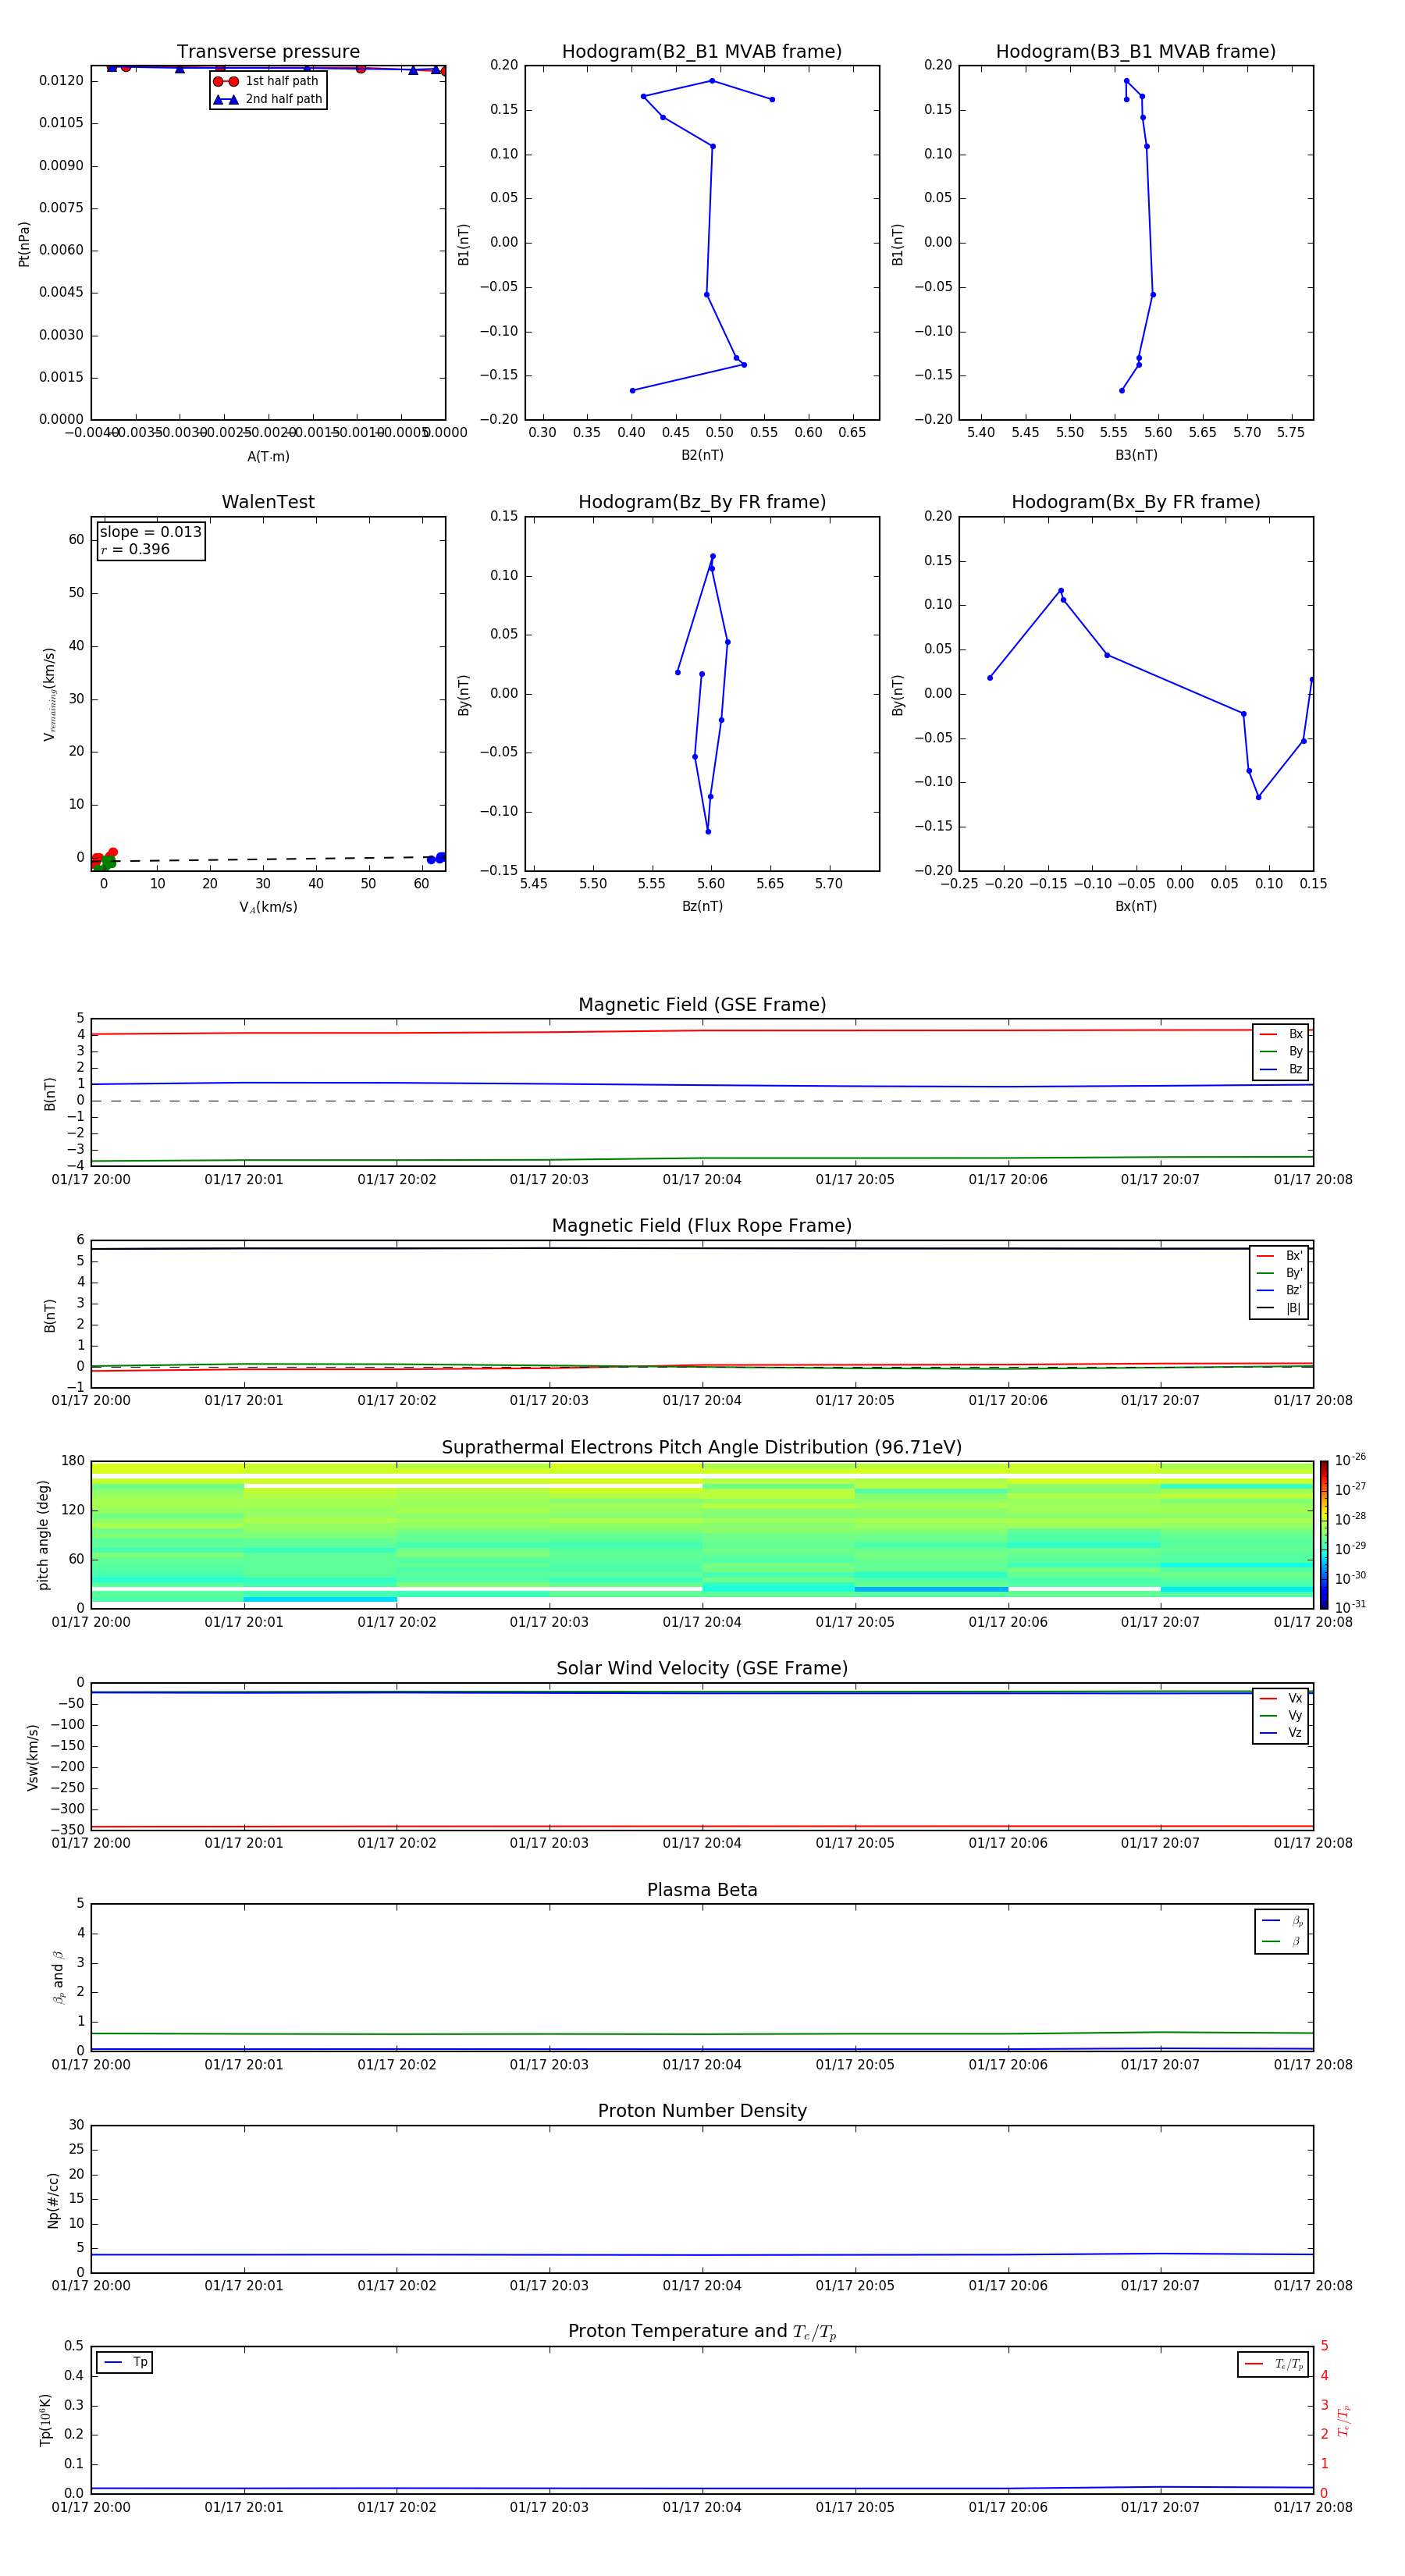Click the "Magnetic Field (GSE Frame)" title
The image size is (1405, 2576).
702,1005
